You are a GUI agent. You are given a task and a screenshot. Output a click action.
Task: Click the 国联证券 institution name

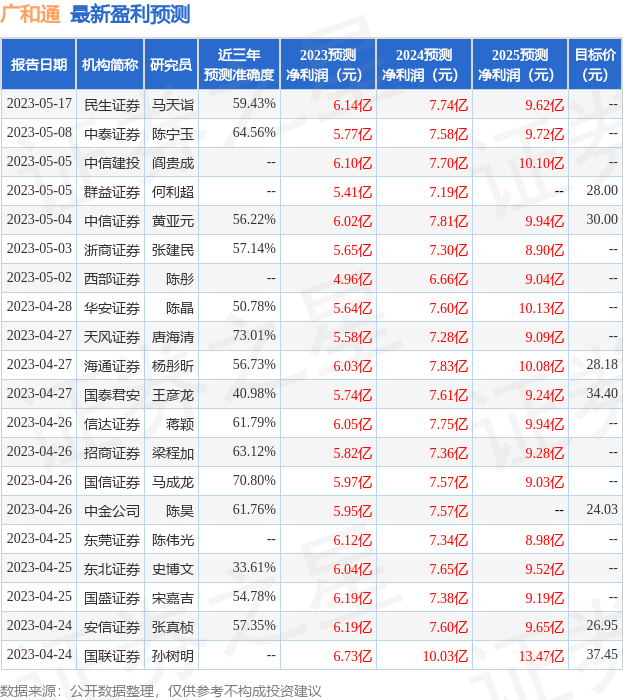pyautogui.click(x=111, y=655)
